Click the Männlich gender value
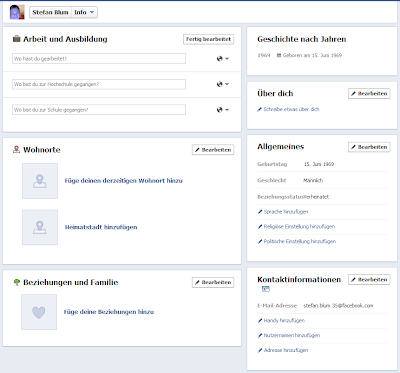 coord(313,180)
